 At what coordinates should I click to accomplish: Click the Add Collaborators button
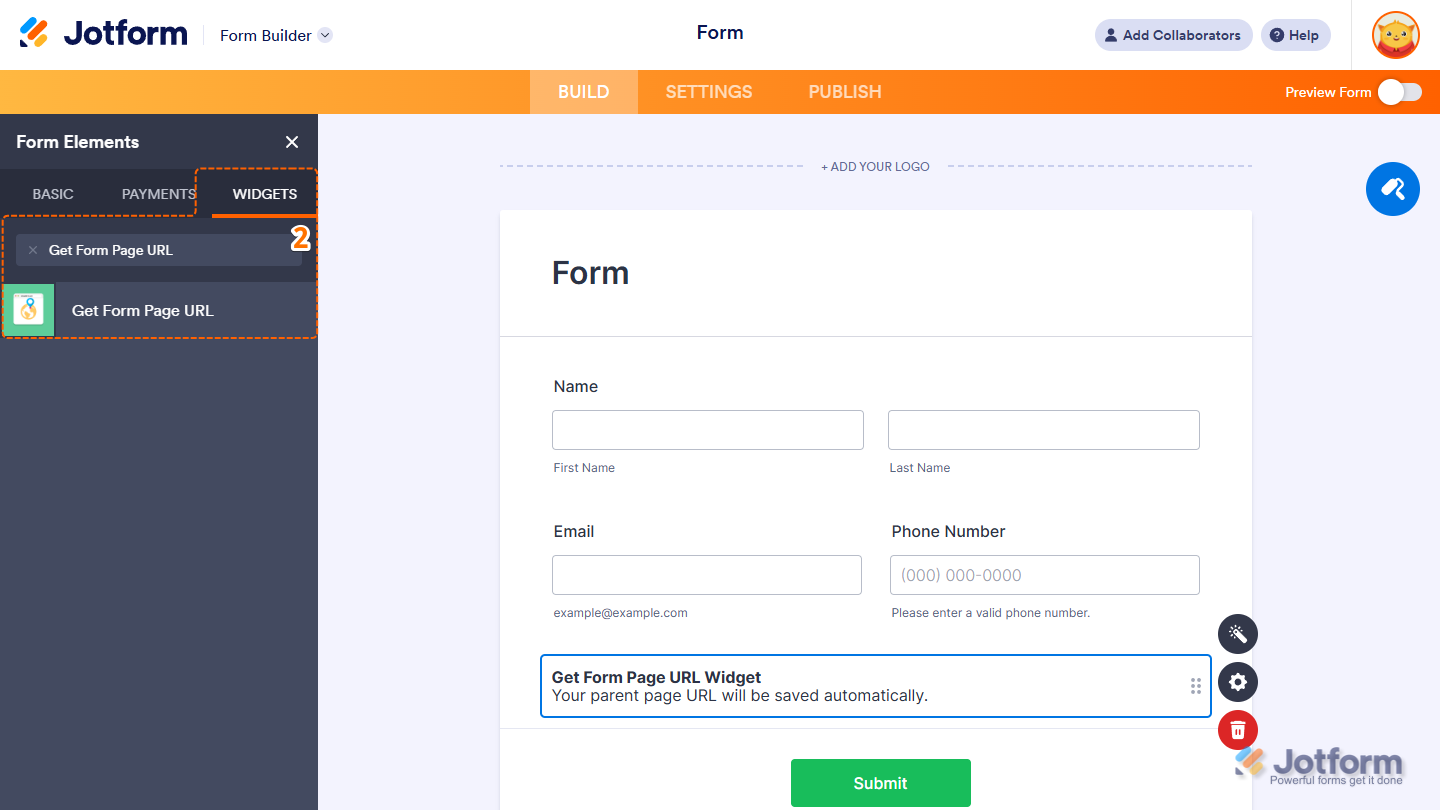point(1173,35)
